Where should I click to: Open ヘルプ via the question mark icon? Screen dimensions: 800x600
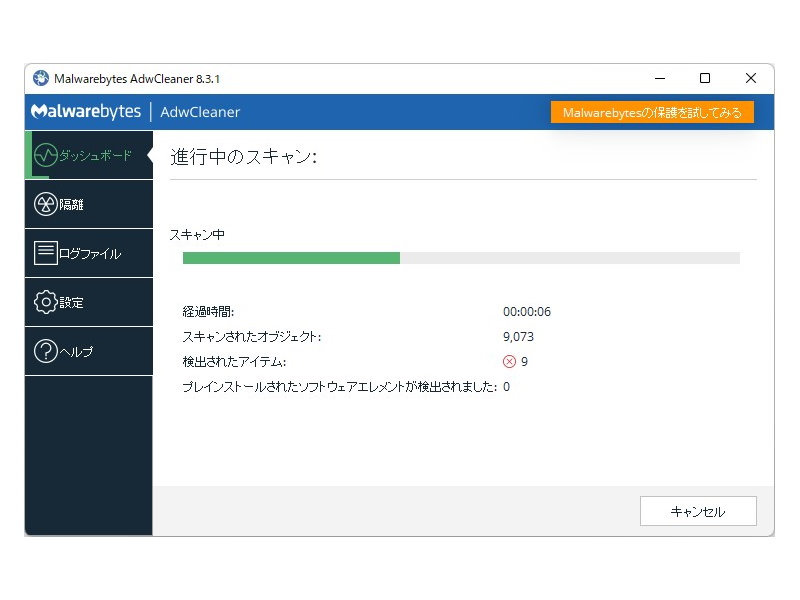pos(45,351)
